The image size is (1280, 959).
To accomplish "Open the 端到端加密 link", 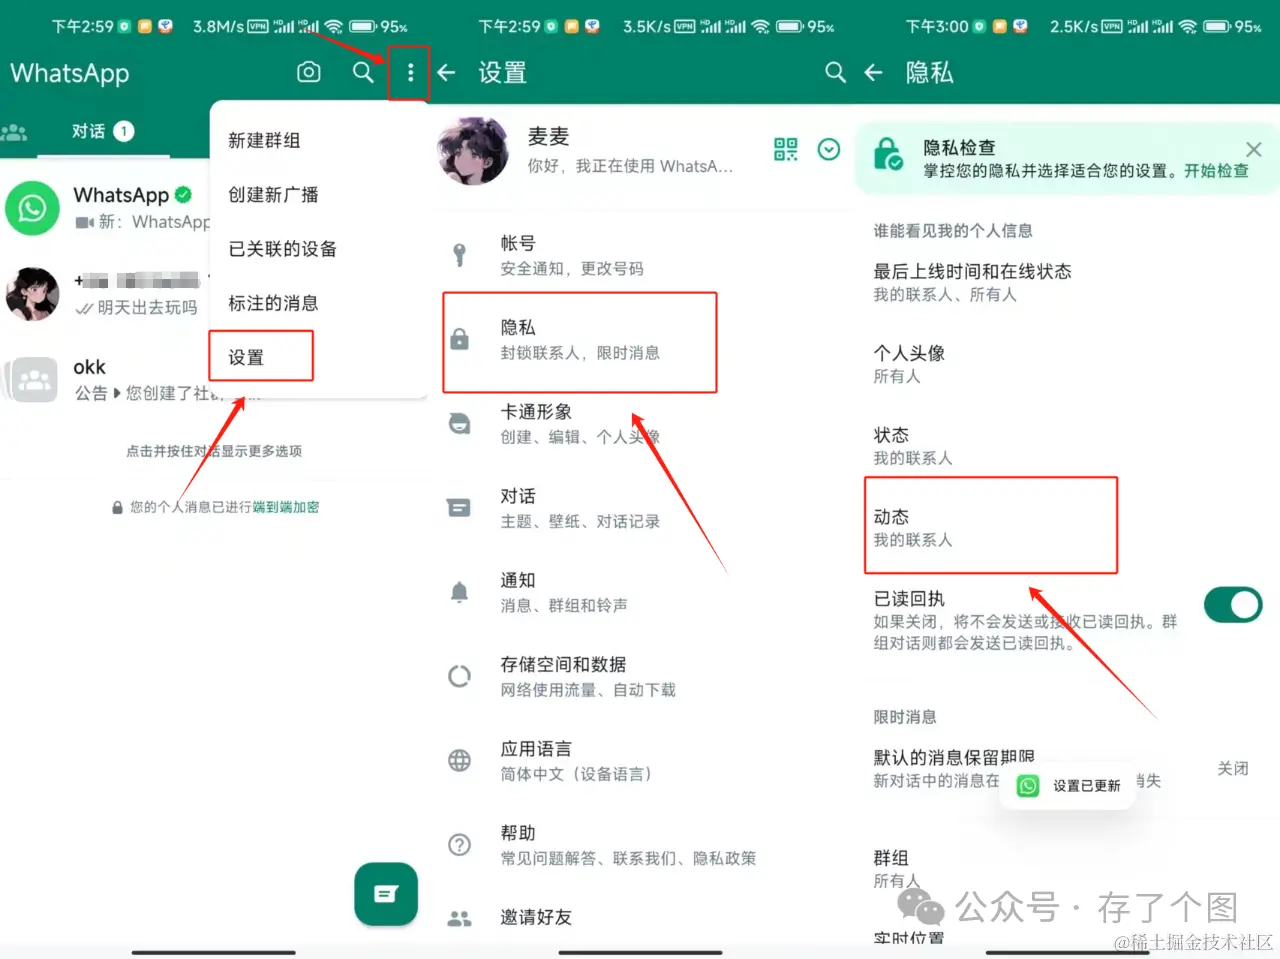I will pyautogui.click(x=286, y=507).
